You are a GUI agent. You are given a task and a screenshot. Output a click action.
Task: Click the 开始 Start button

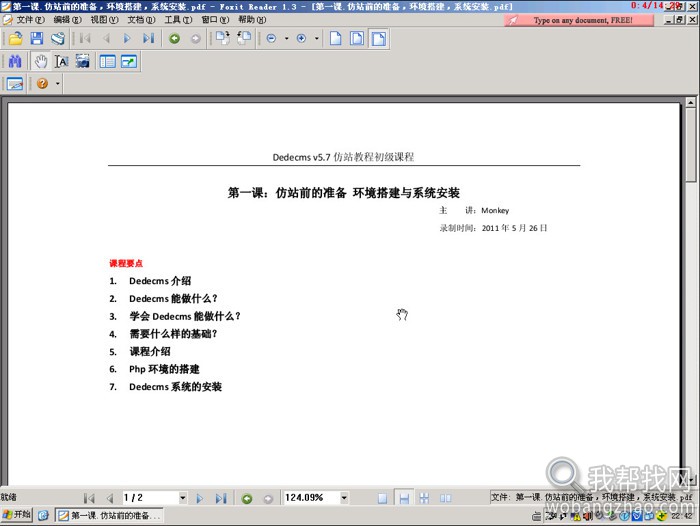tap(17, 515)
